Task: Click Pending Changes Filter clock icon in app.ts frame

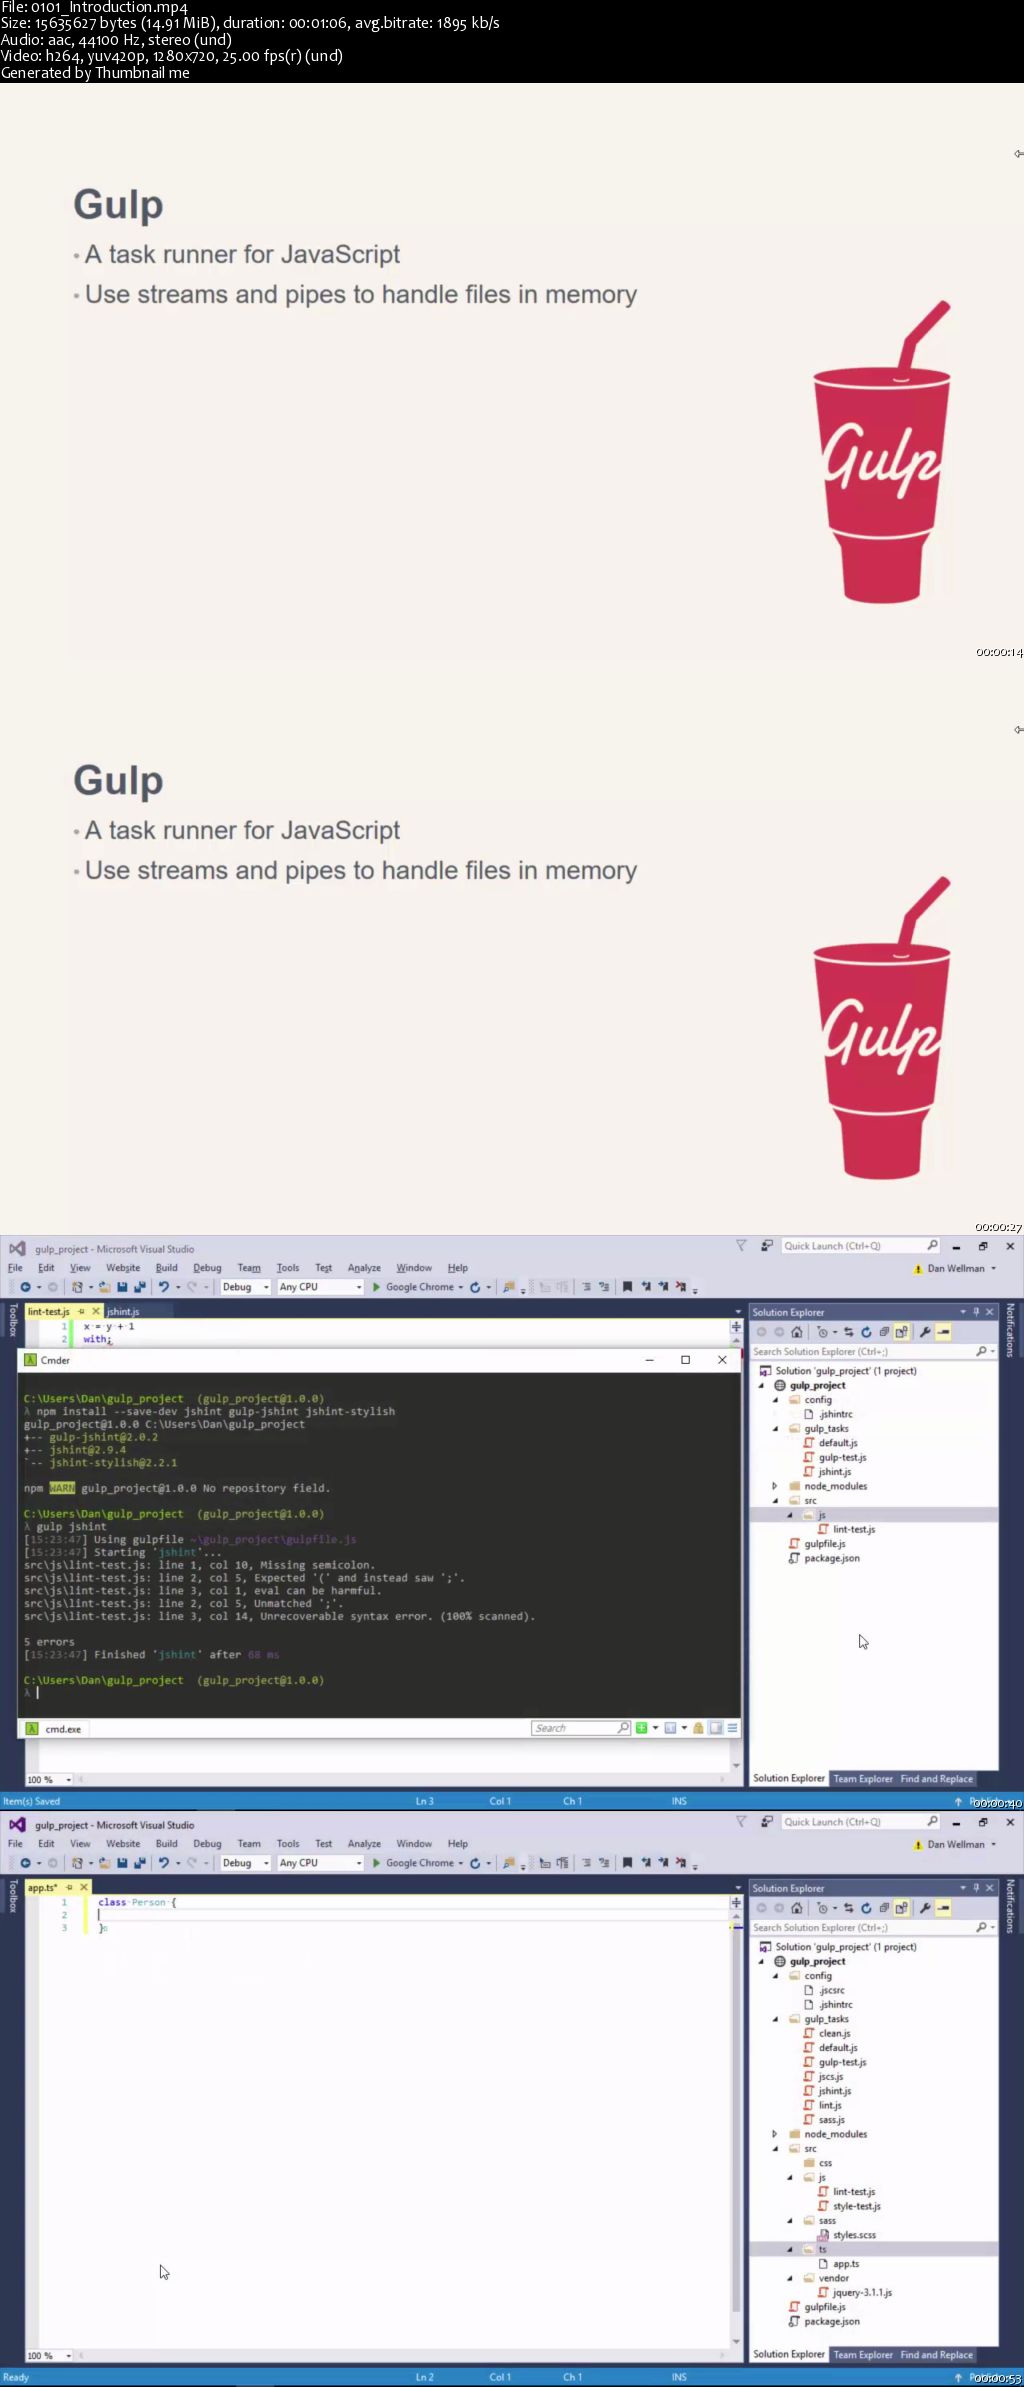Action: pyautogui.click(x=822, y=1908)
